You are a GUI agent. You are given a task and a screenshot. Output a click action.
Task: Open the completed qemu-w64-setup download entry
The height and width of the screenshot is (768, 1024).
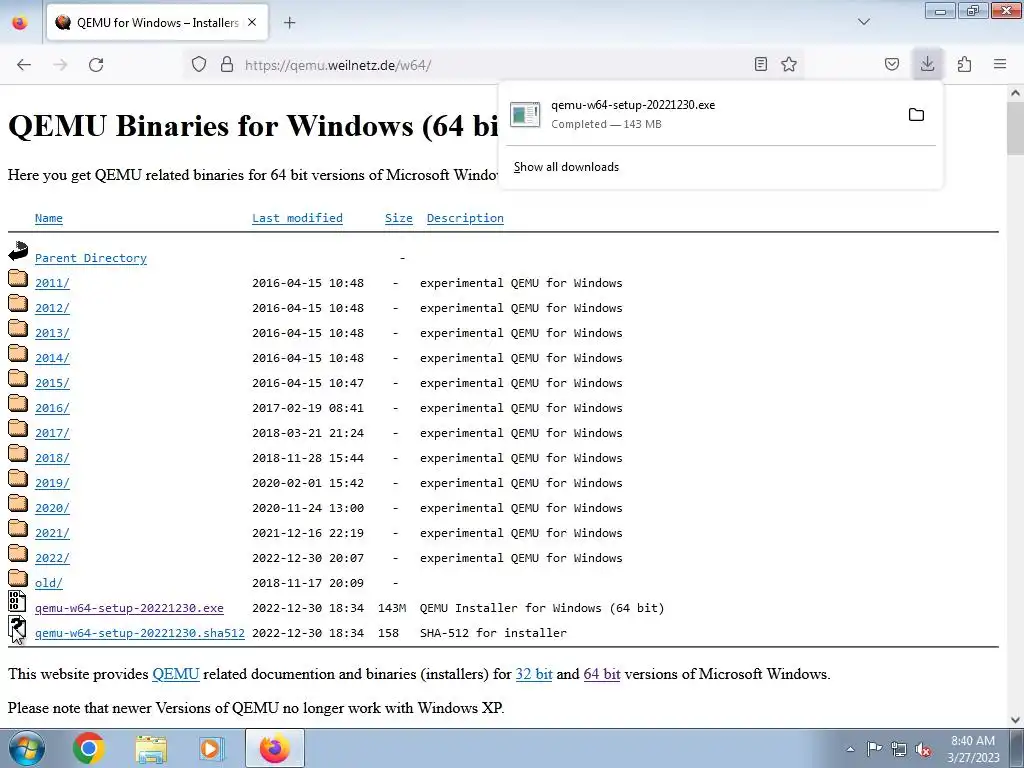tap(699, 114)
